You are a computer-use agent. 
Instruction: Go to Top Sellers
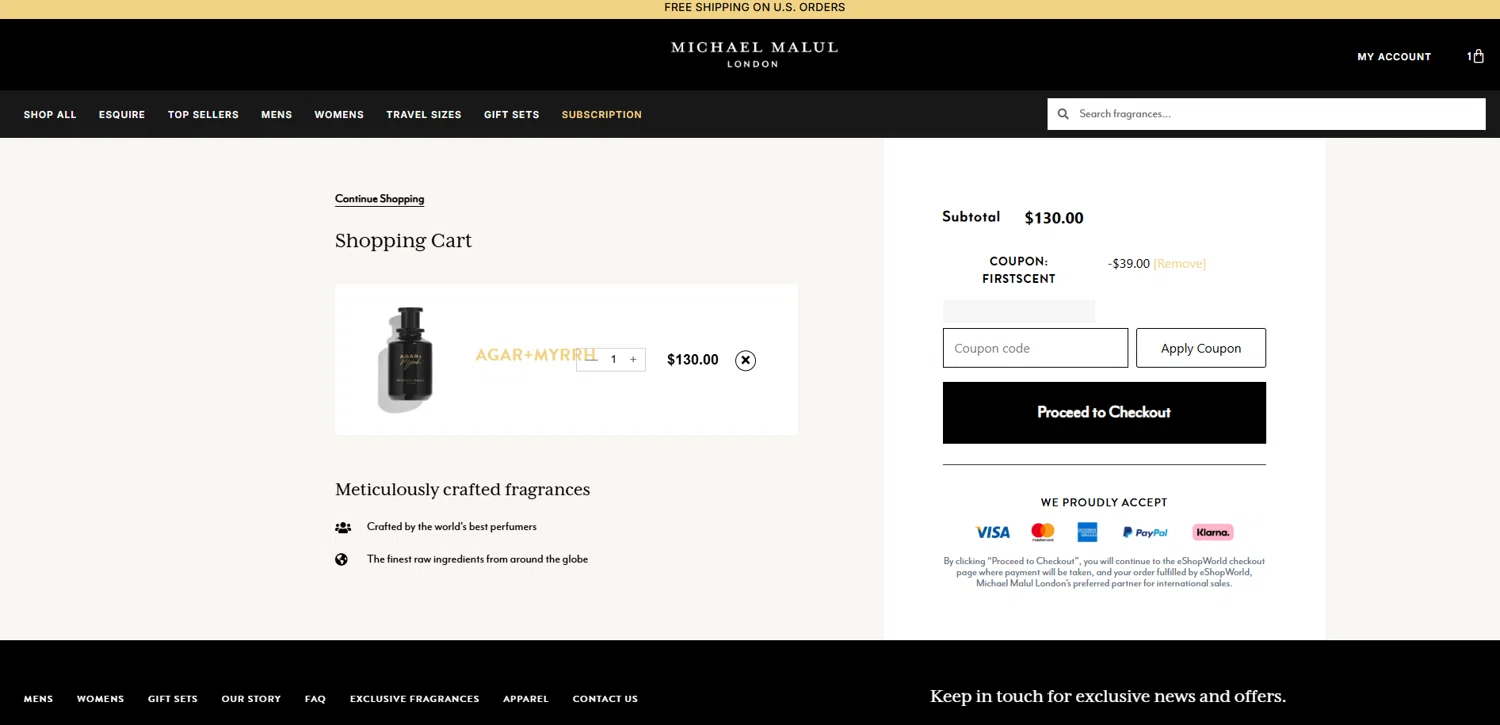point(203,115)
